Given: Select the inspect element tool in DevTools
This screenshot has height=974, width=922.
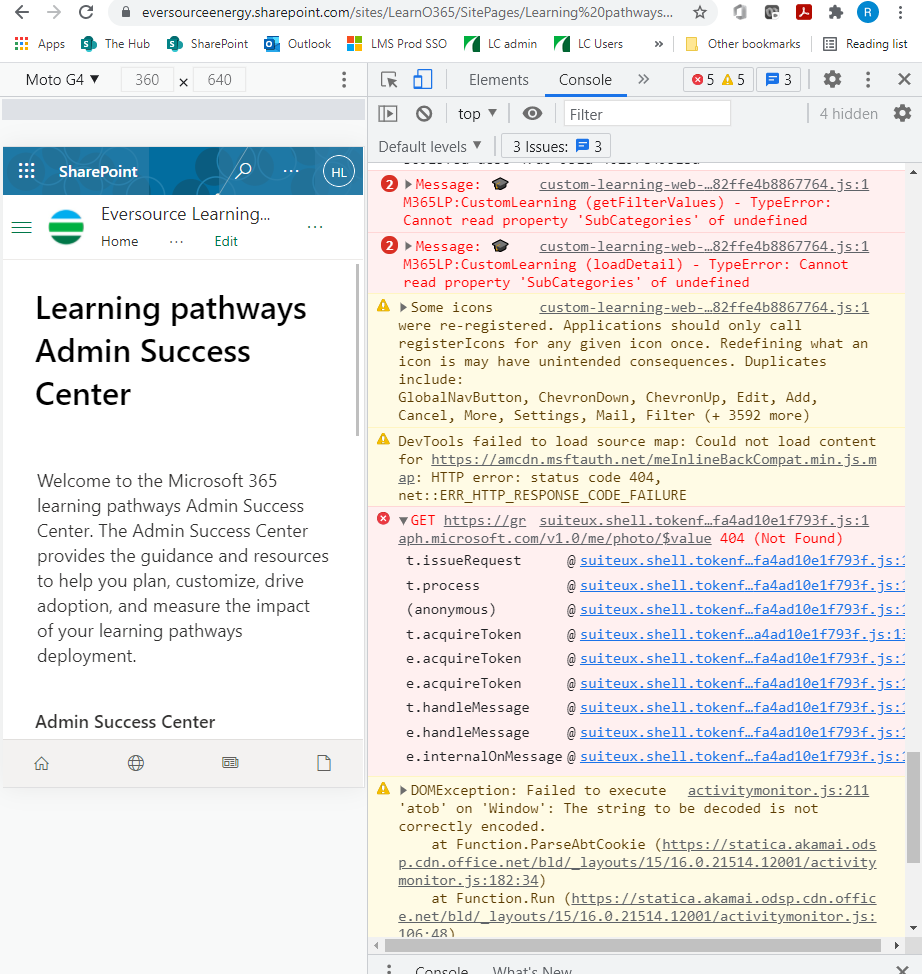Looking at the screenshot, I should pos(390,79).
